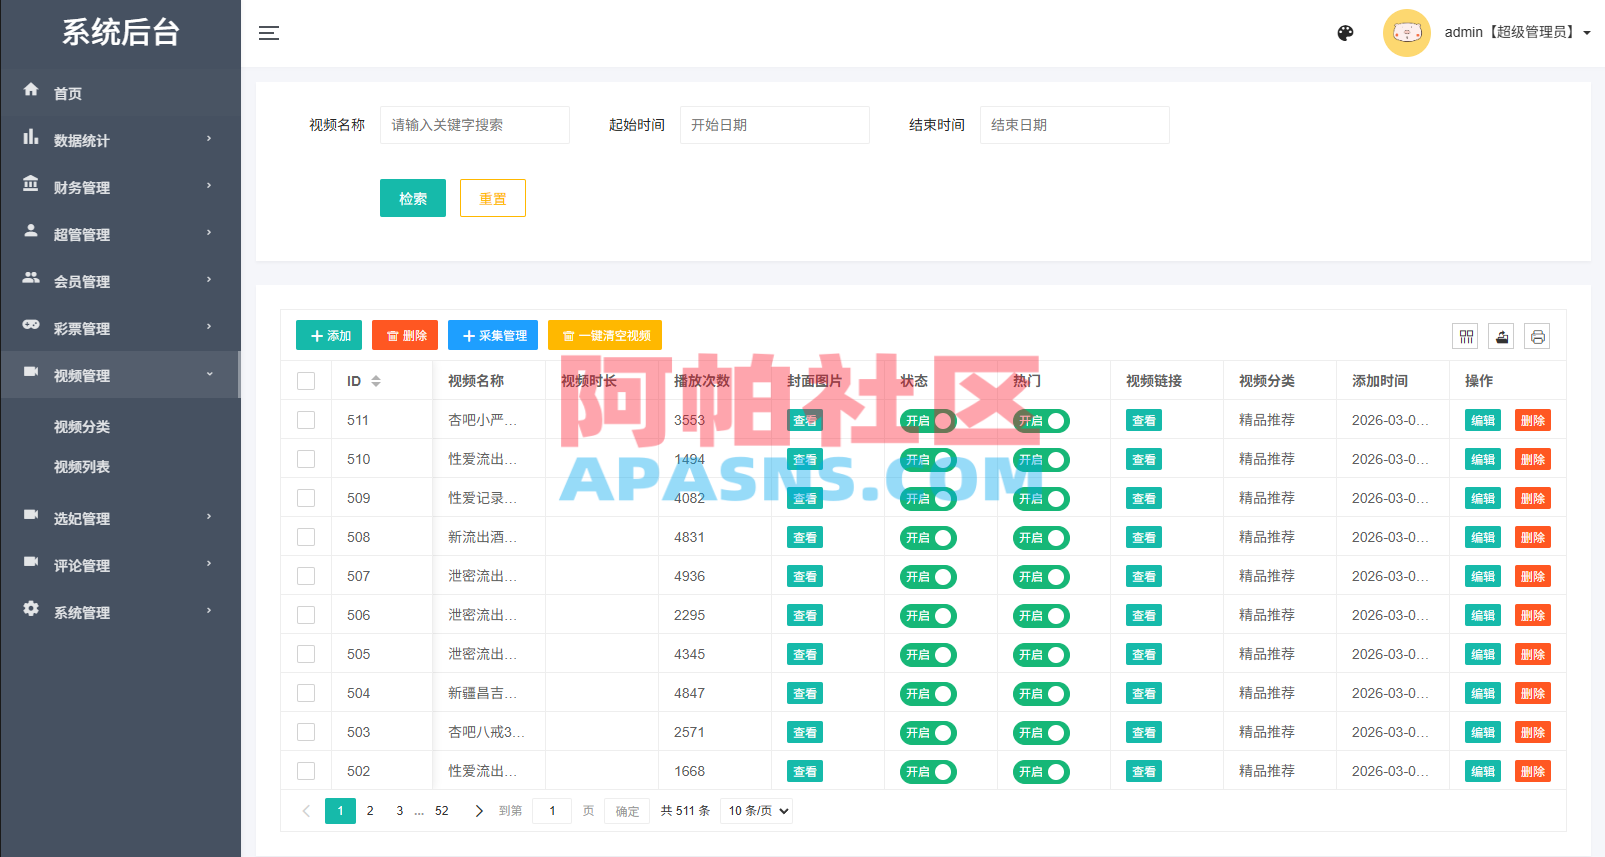Screen dimensions: 1605x857
Task: Click the 重置 reset button
Action: coord(493,198)
